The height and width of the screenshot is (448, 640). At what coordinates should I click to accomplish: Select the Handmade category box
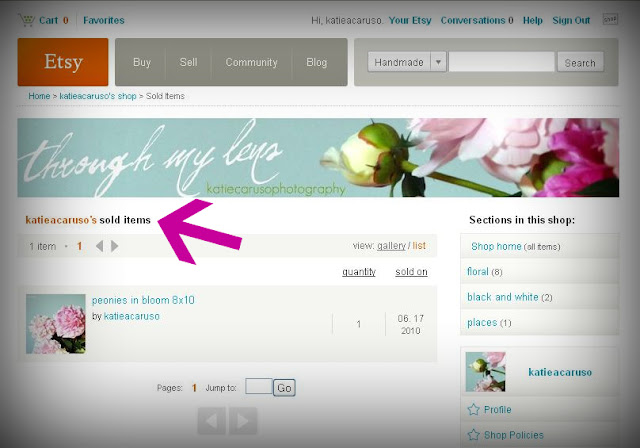click(399, 62)
